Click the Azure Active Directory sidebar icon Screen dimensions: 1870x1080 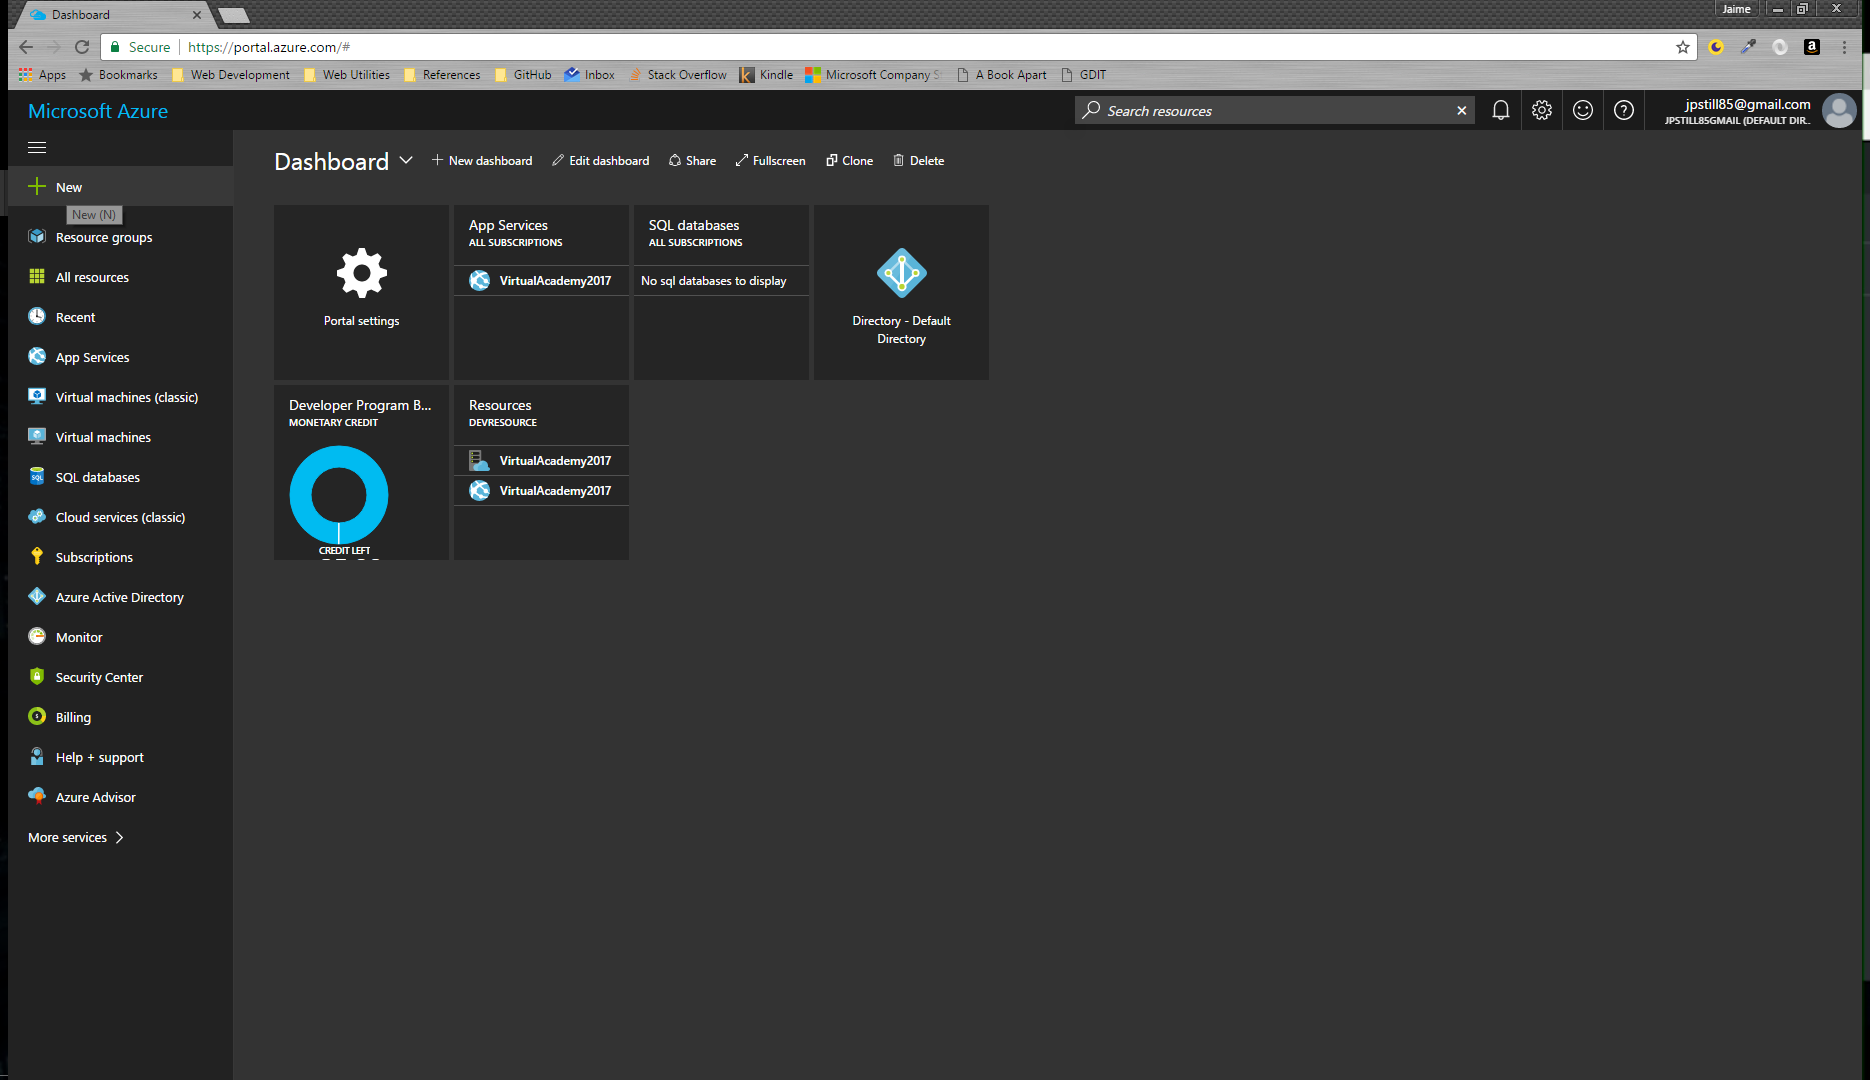[37, 597]
